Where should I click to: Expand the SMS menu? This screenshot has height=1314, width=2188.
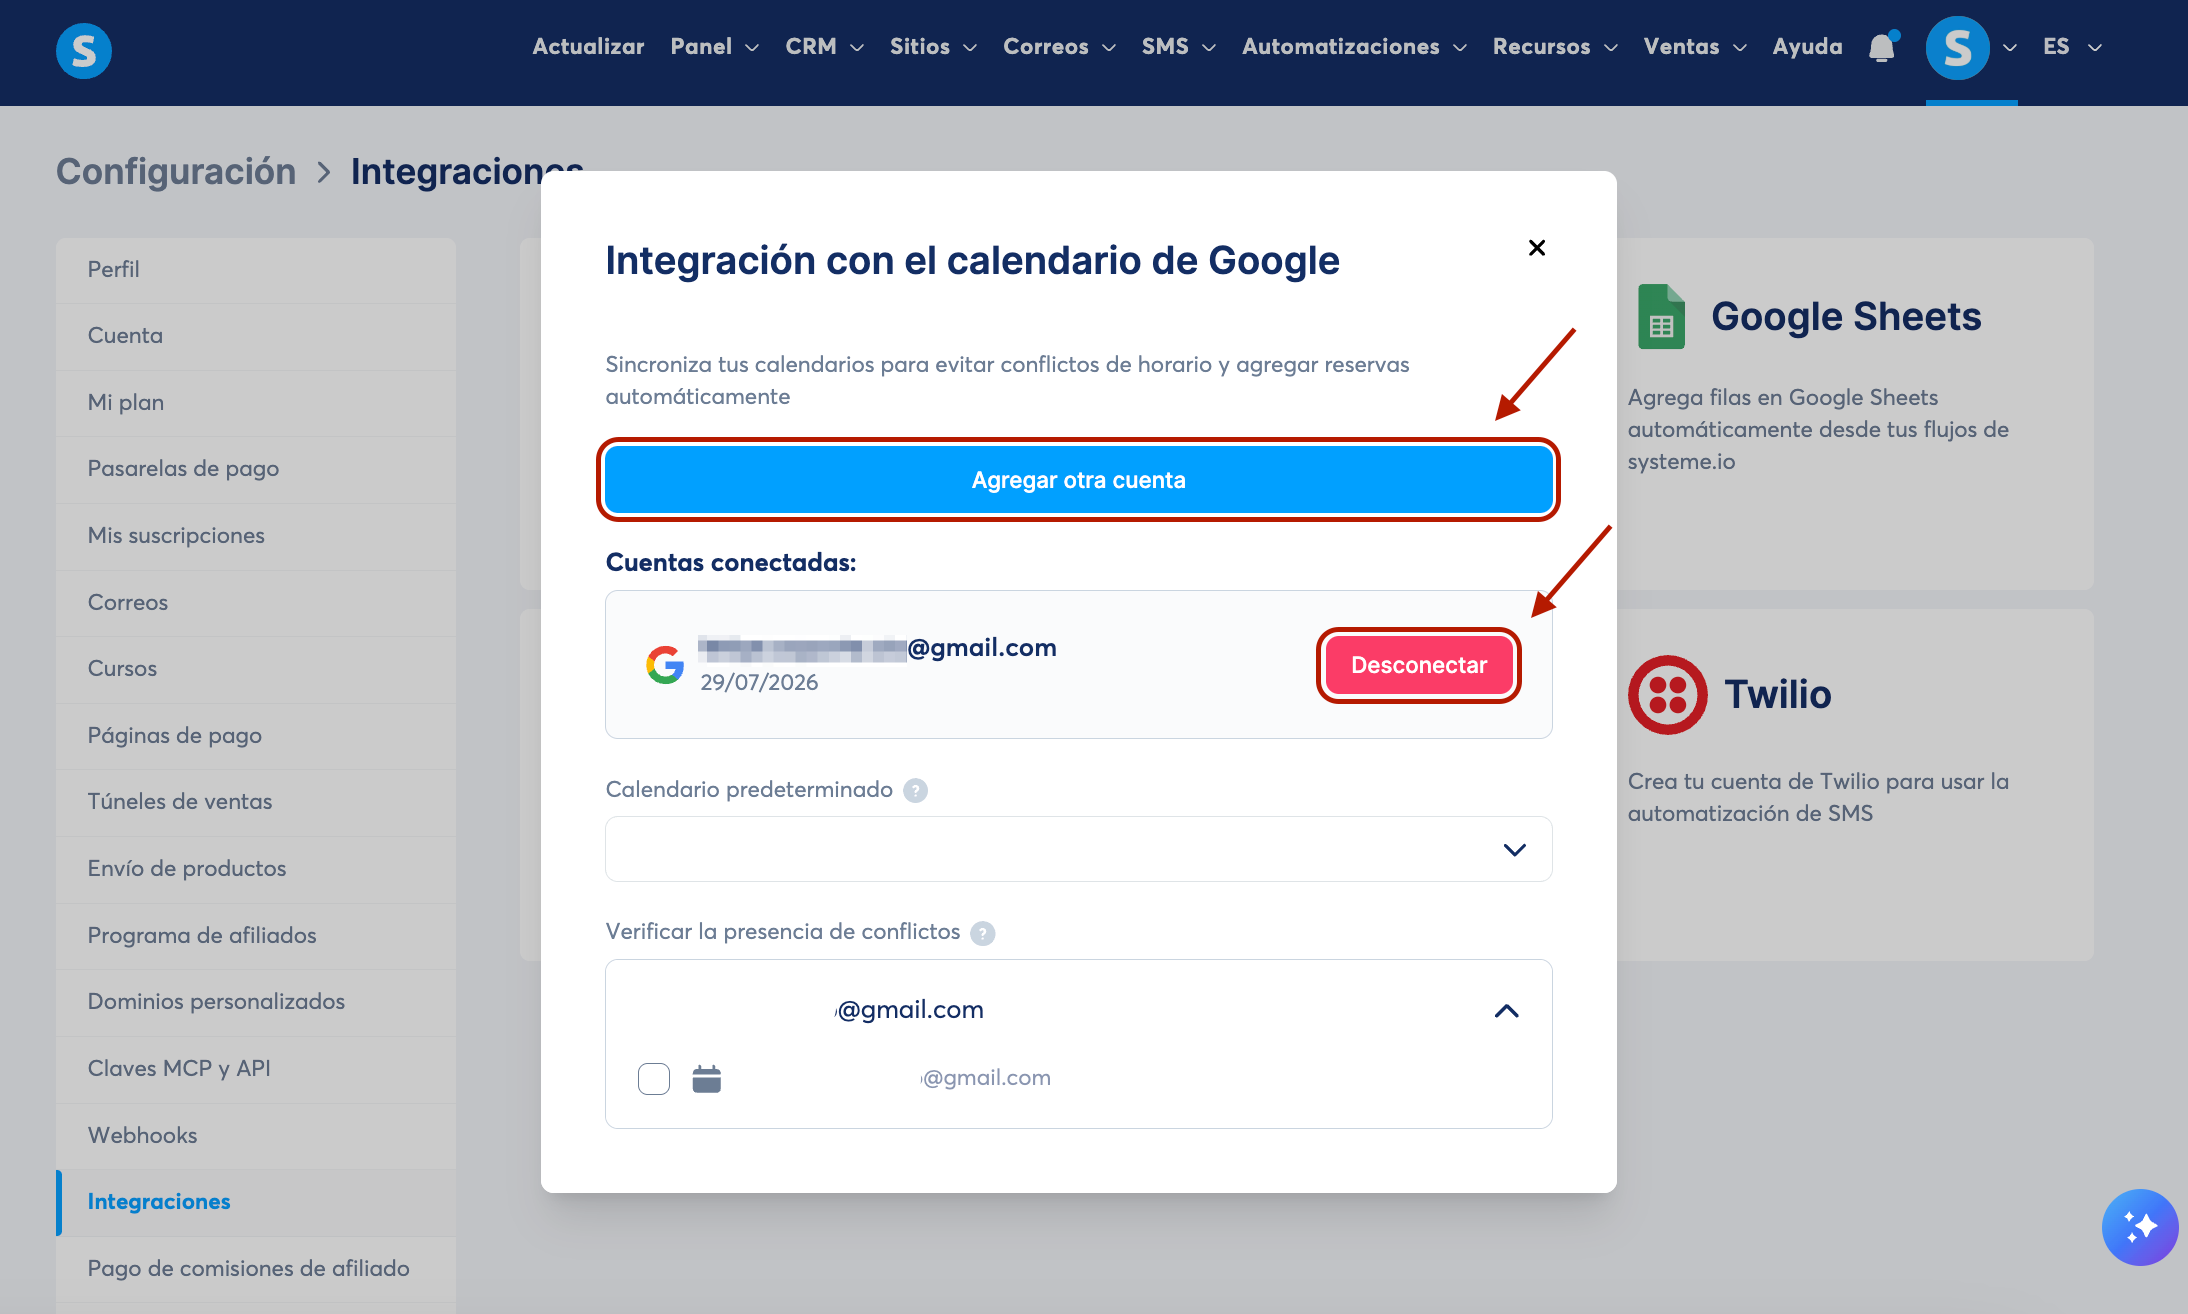click(x=1179, y=47)
